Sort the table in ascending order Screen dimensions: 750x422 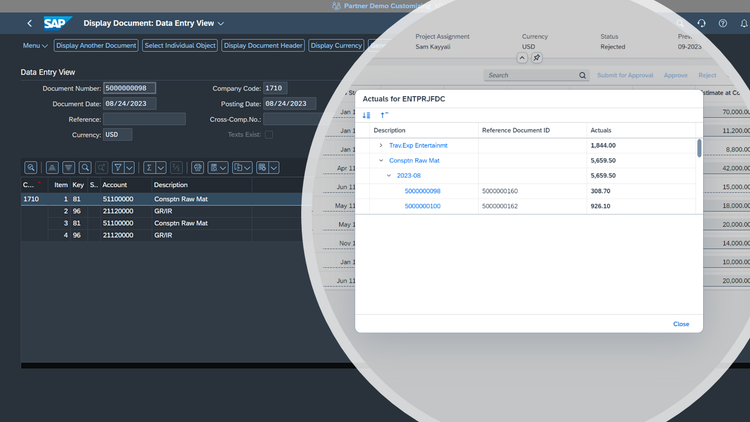coord(52,167)
